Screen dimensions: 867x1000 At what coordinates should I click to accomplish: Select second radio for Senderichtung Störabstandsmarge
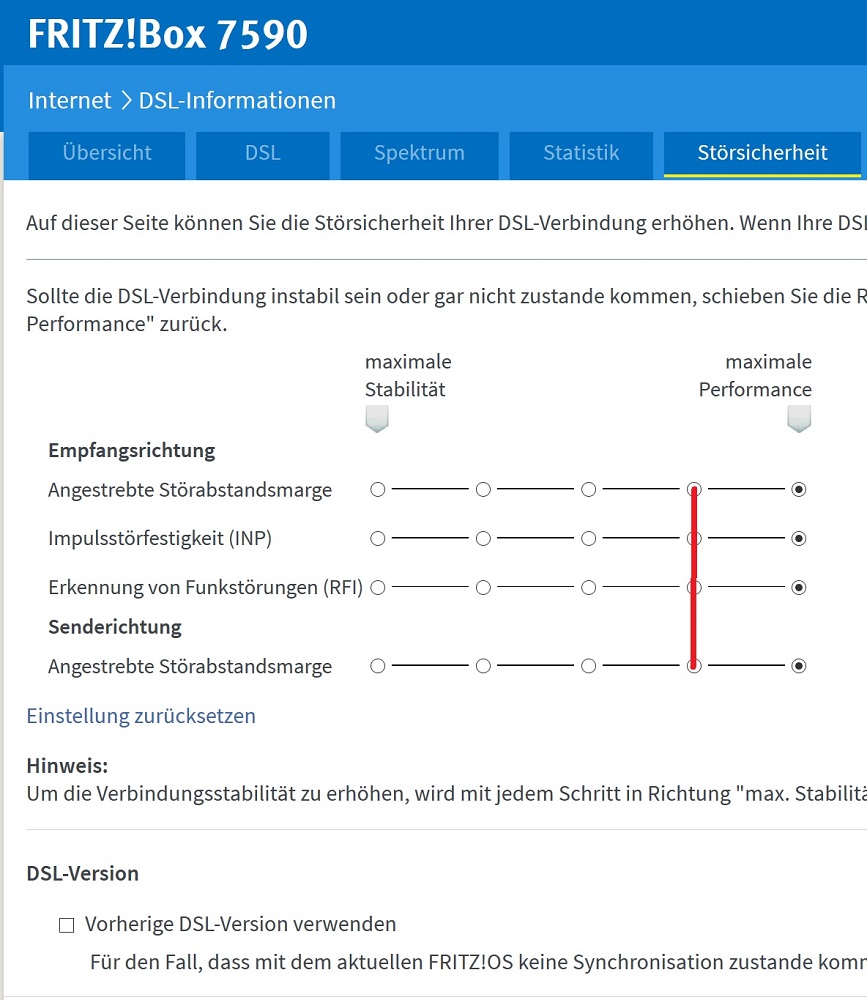[x=483, y=666]
